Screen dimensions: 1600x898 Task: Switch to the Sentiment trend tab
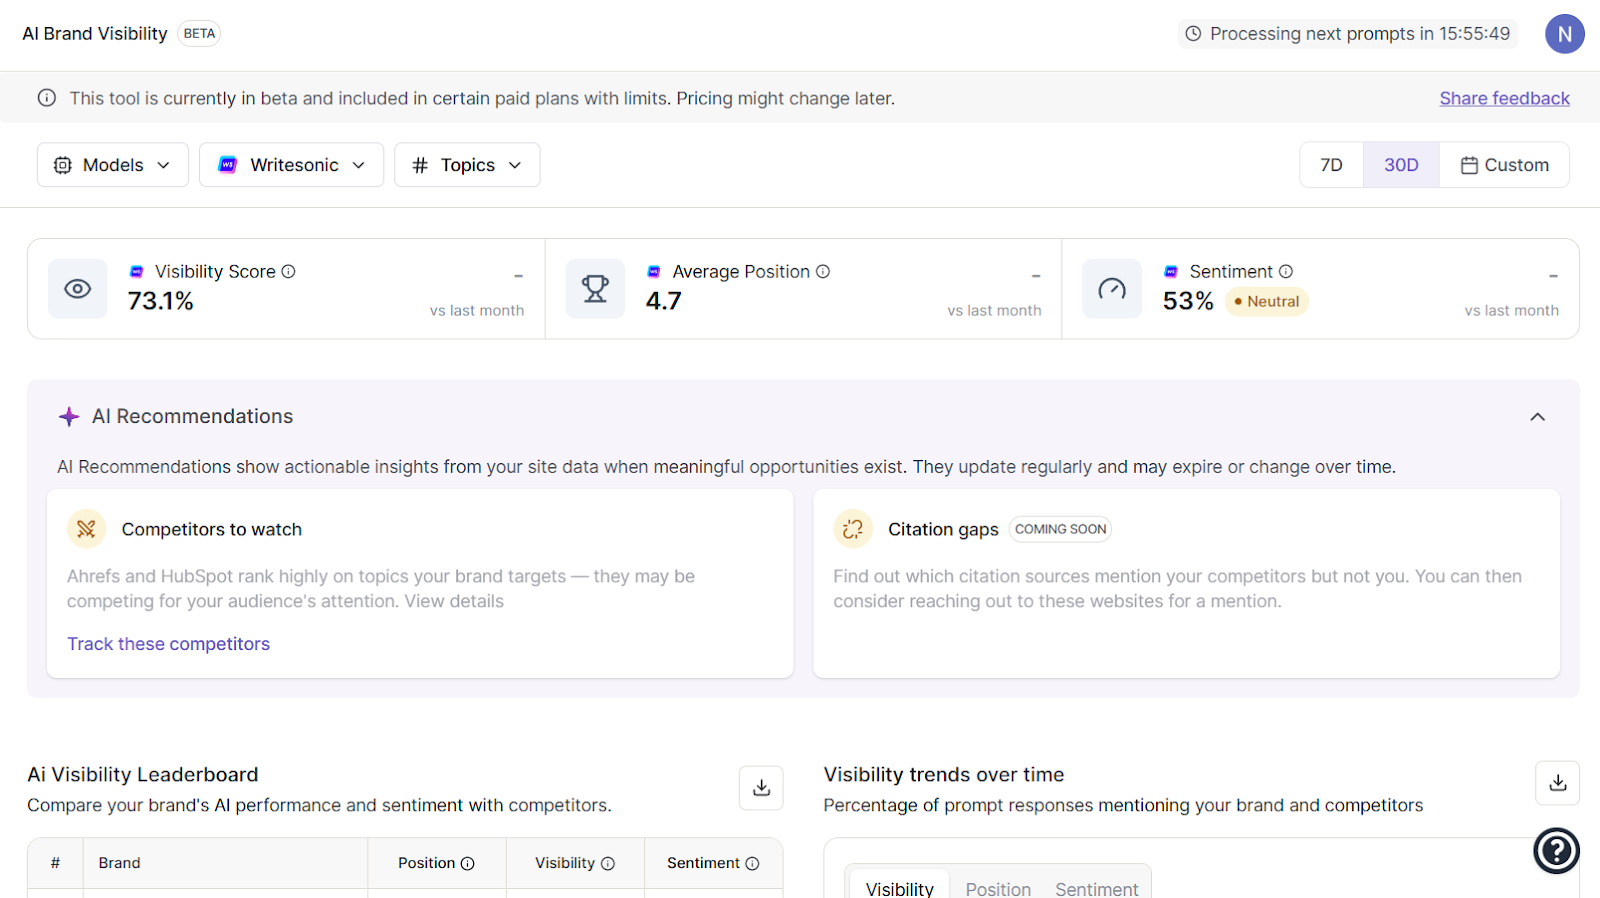pos(1096,889)
